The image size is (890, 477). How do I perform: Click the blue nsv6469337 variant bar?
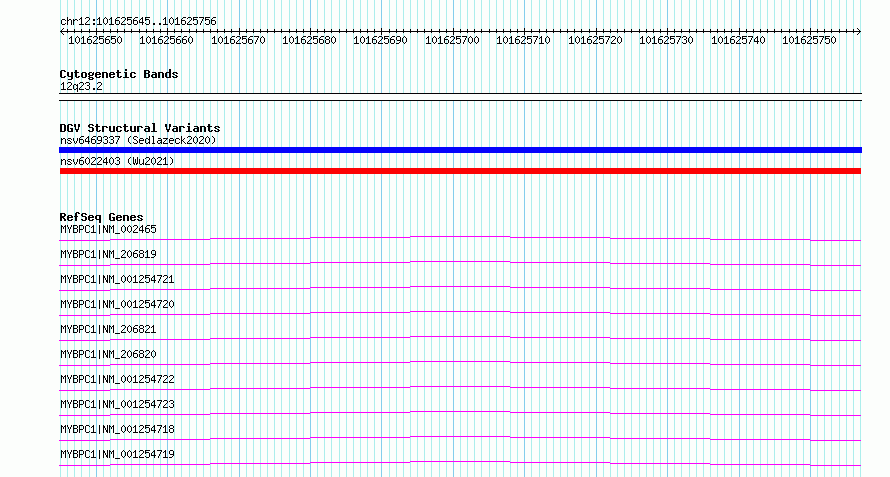(x=460, y=150)
